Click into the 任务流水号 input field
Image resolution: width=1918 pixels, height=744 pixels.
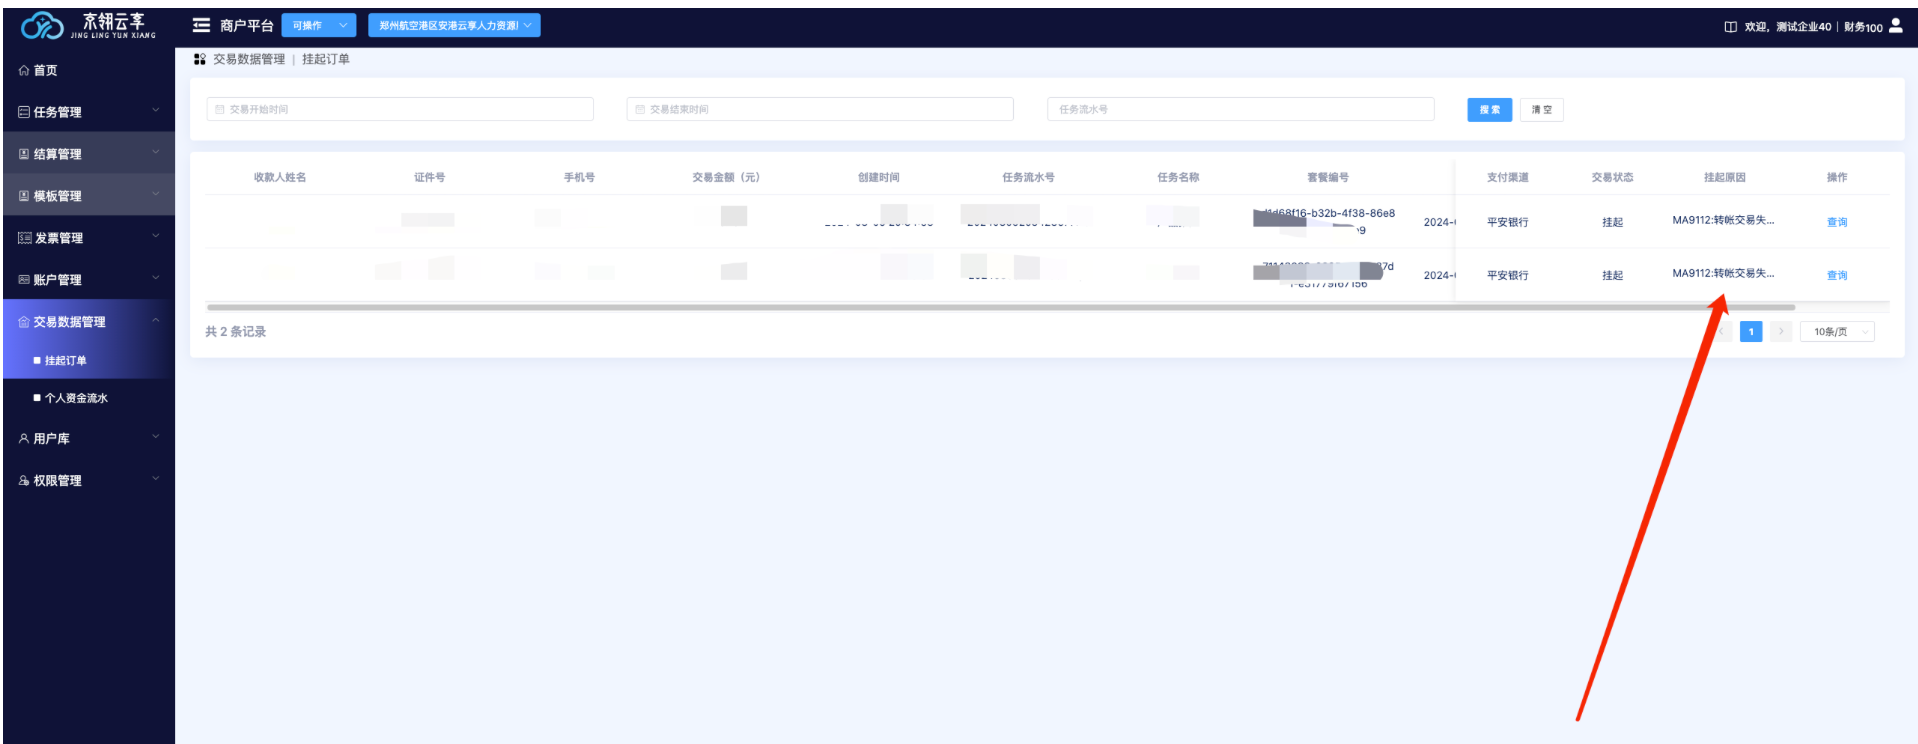click(x=1240, y=110)
